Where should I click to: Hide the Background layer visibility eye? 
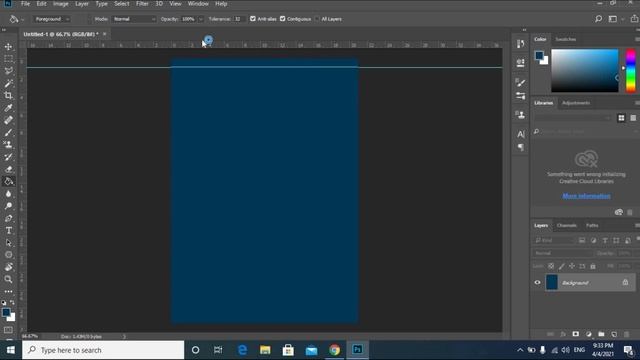[x=538, y=282]
